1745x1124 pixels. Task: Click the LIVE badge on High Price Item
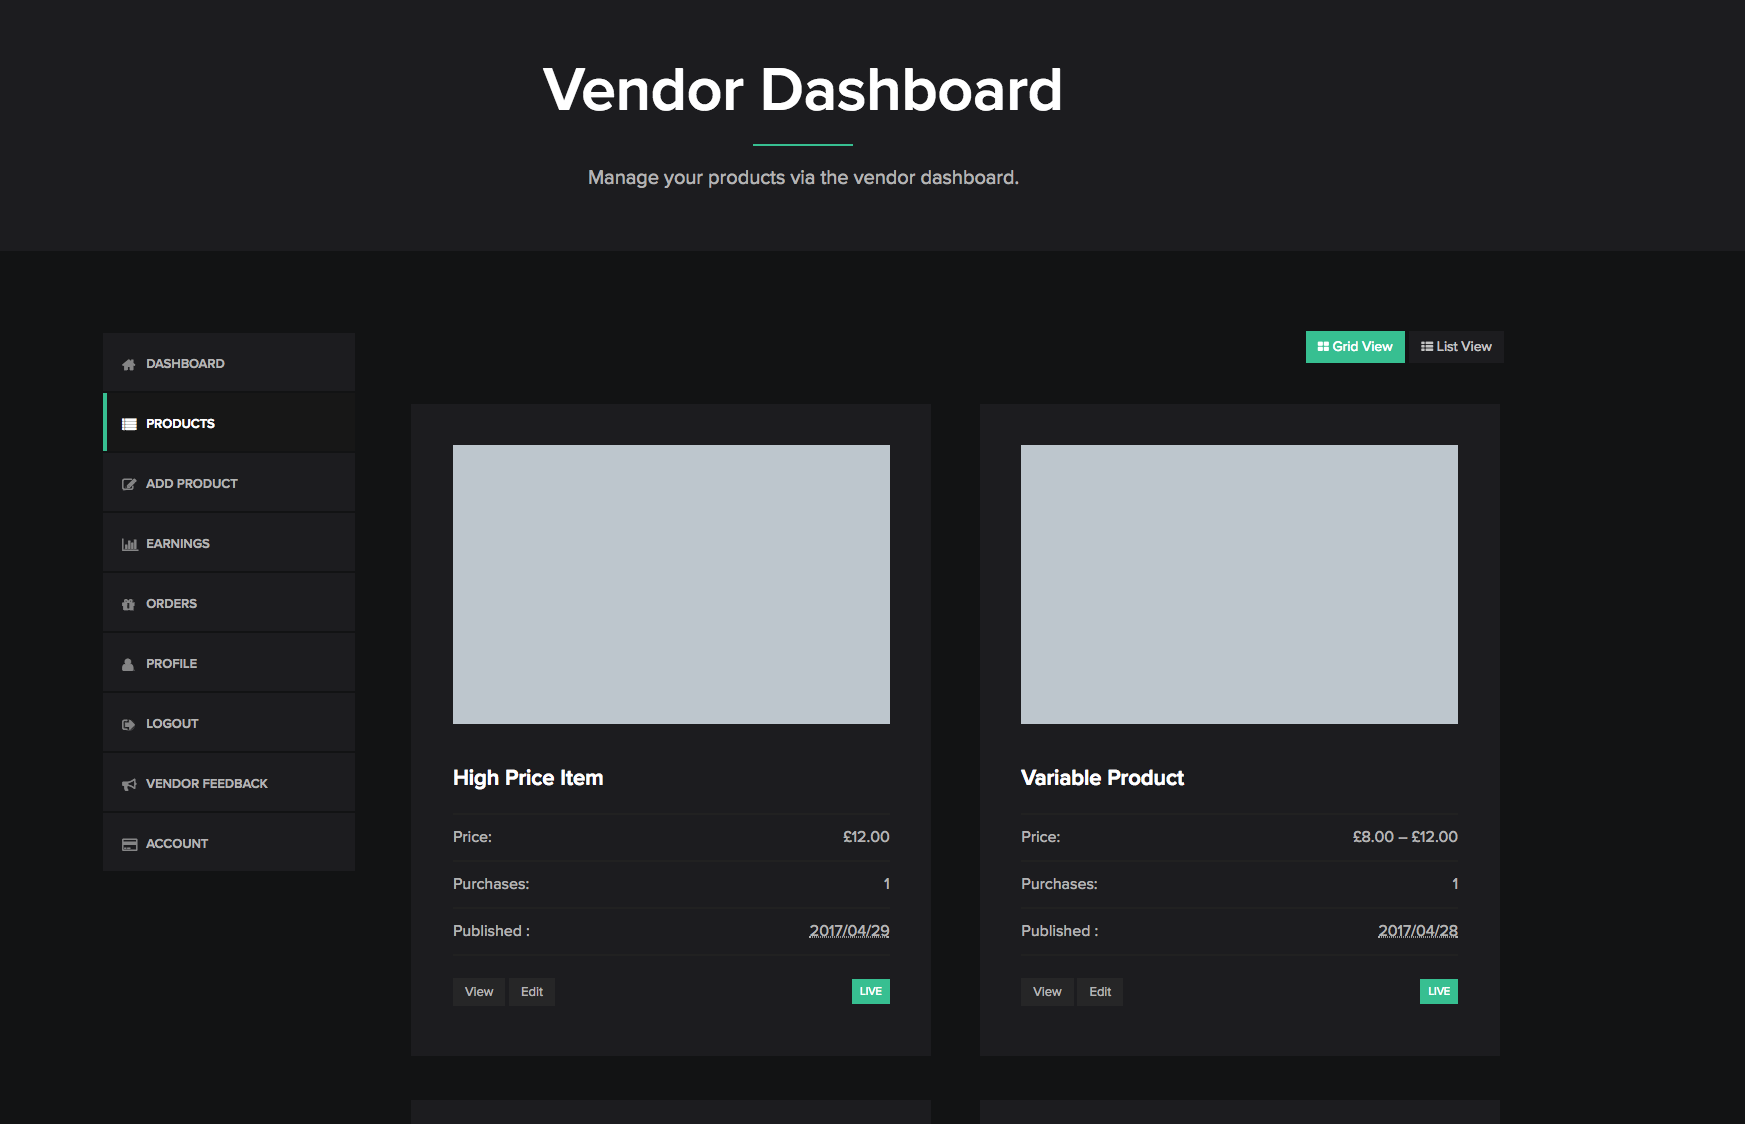871,992
